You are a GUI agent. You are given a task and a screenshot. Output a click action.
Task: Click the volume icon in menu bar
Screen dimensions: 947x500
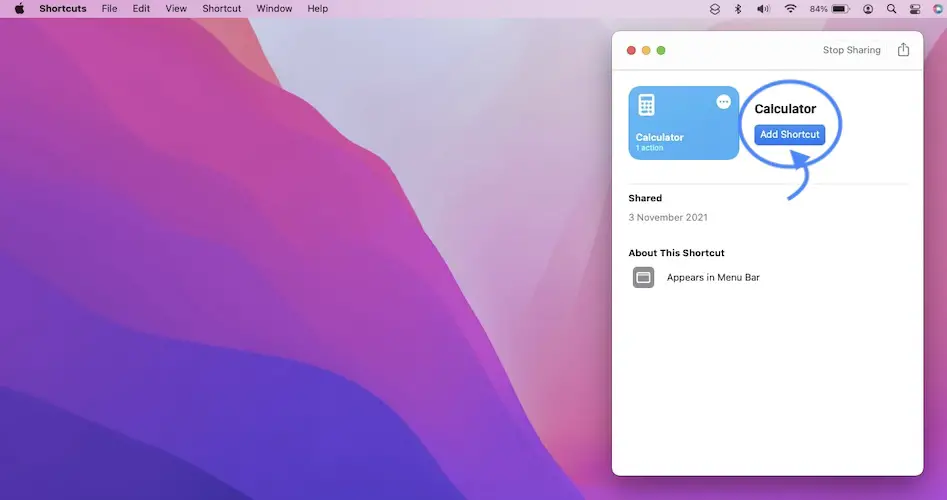click(x=763, y=9)
